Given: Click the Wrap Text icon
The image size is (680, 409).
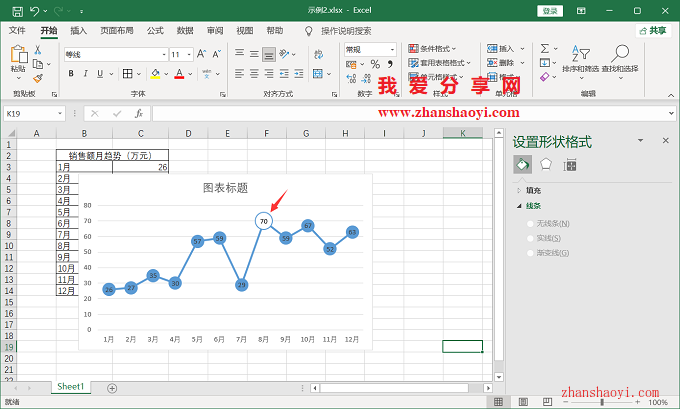Looking at the screenshot, I should [x=318, y=54].
